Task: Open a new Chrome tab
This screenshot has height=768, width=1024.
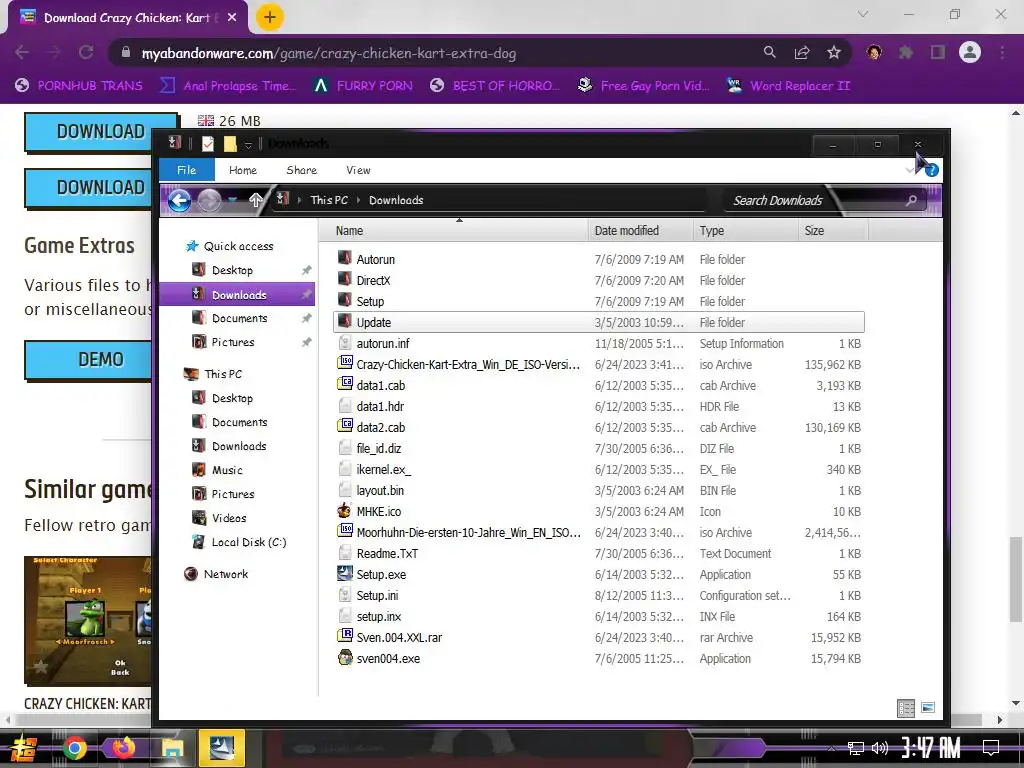Action: pos(269,17)
